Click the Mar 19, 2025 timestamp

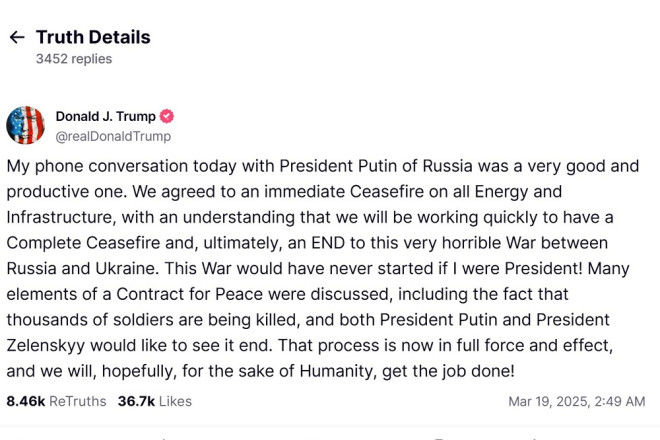(576, 401)
